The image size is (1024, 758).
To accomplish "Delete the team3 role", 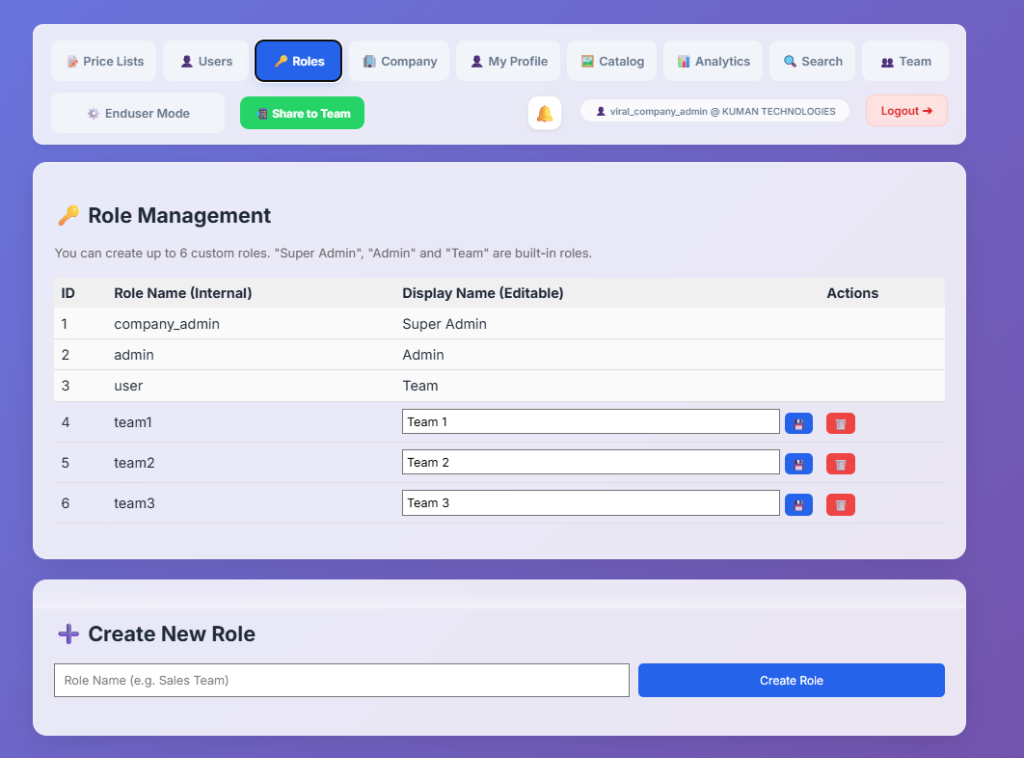I will (840, 505).
